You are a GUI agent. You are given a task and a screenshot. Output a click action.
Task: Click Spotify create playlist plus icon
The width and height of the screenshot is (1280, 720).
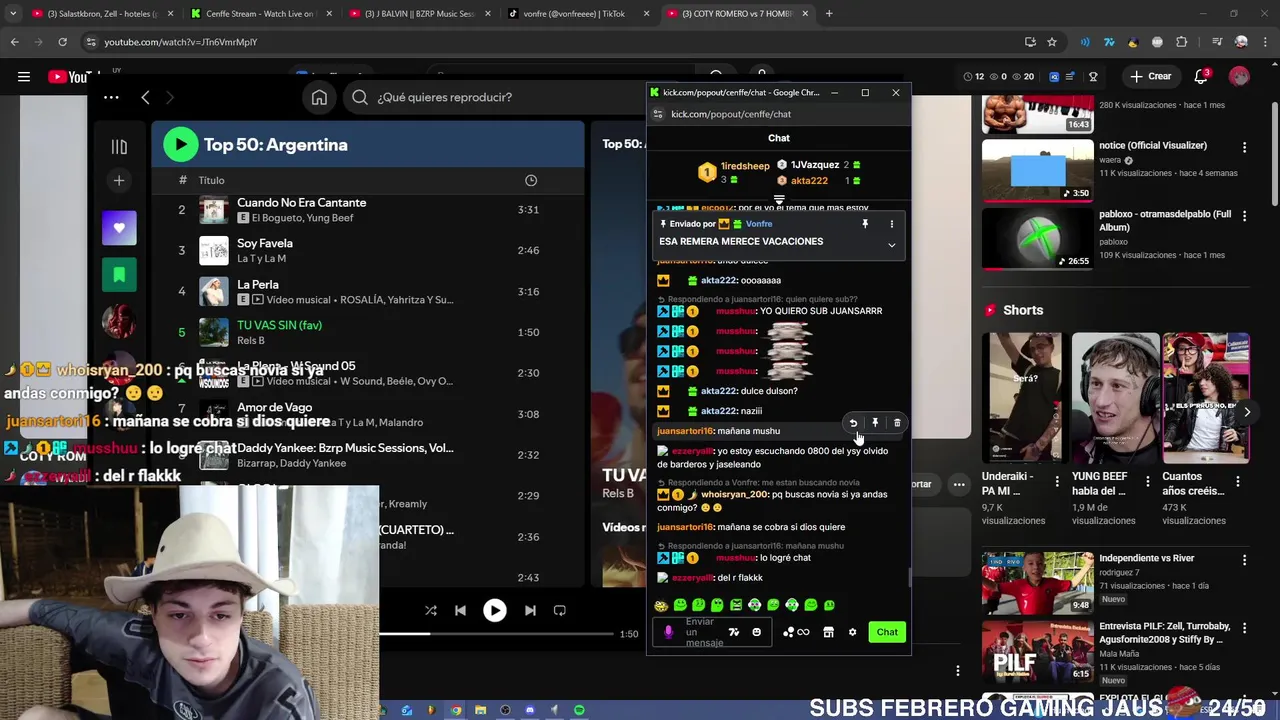point(119,180)
